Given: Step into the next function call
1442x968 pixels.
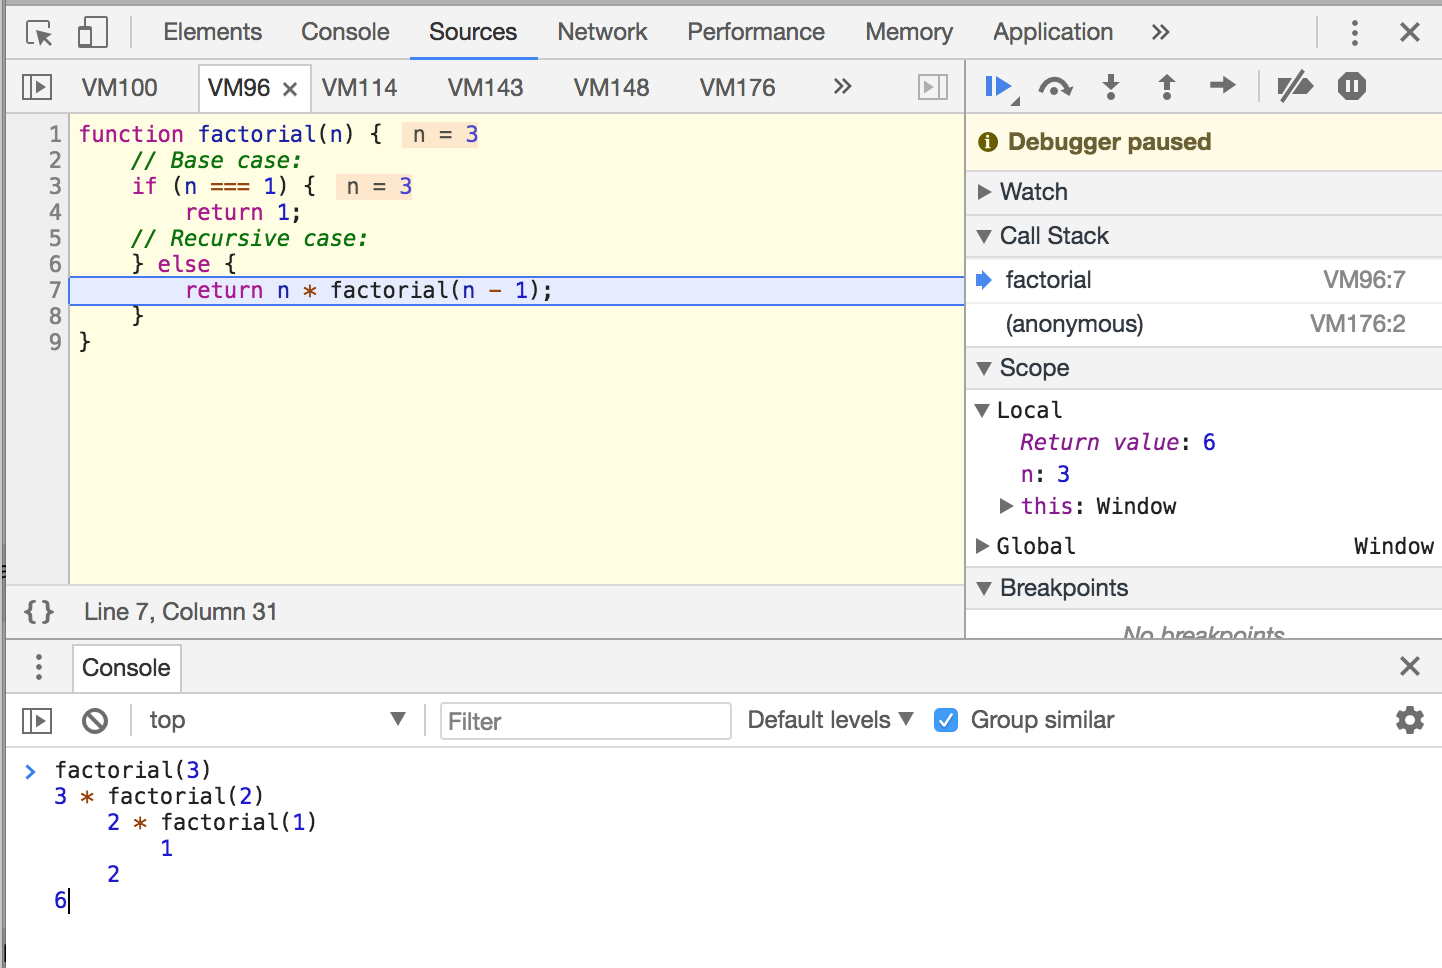Looking at the screenshot, I should (1110, 87).
